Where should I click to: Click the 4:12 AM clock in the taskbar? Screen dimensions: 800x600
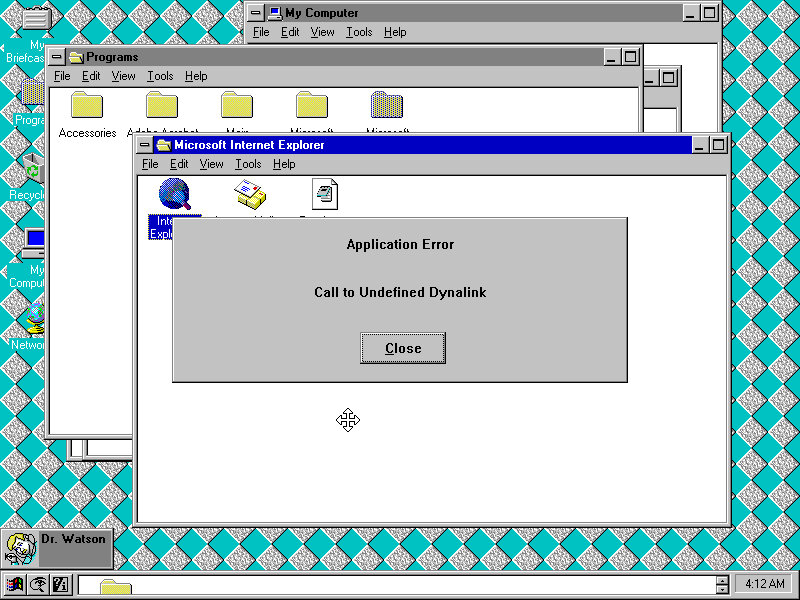[x=763, y=584]
